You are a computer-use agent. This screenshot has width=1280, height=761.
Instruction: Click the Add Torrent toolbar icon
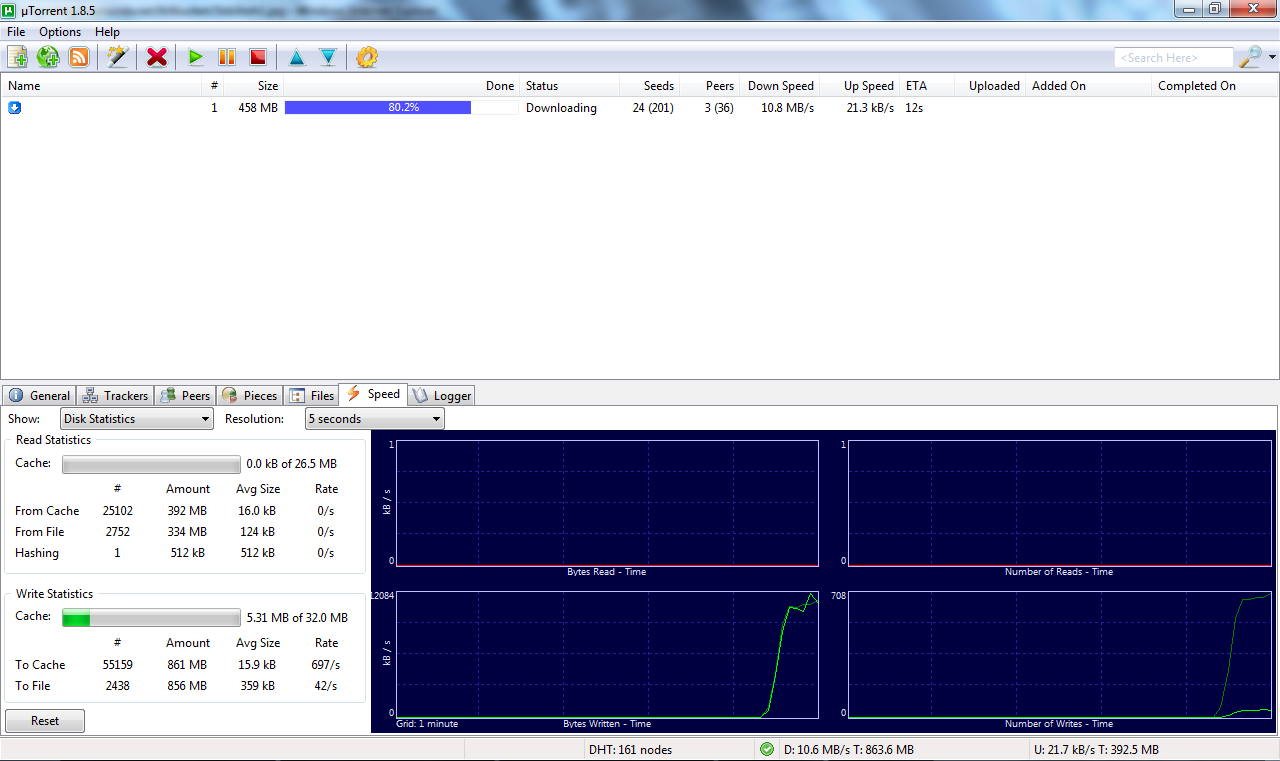click(x=17, y=57)
